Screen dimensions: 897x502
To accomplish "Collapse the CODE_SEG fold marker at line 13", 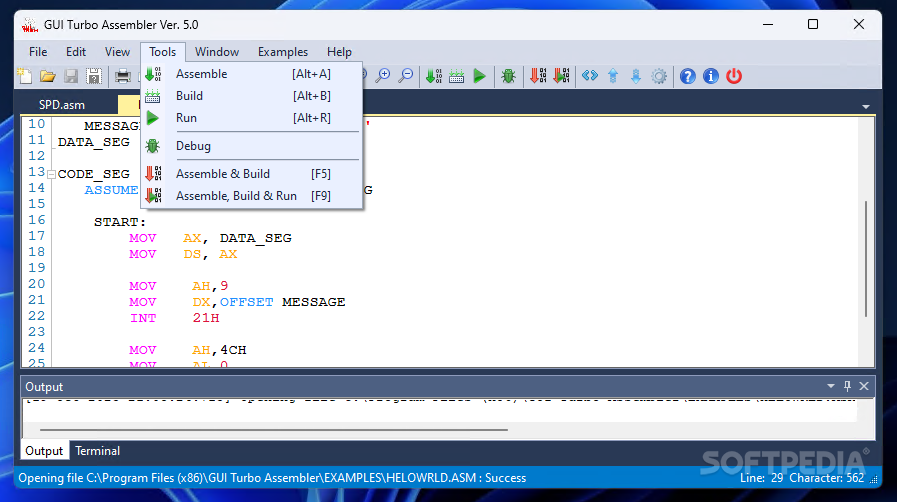I will [51, 174].
